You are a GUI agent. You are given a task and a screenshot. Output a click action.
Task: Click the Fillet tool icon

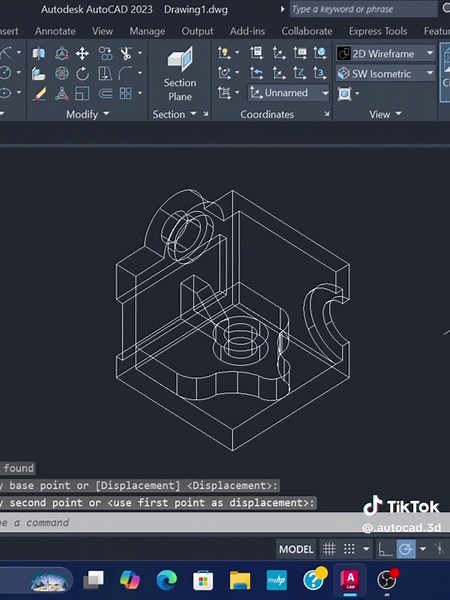point(125,73)
